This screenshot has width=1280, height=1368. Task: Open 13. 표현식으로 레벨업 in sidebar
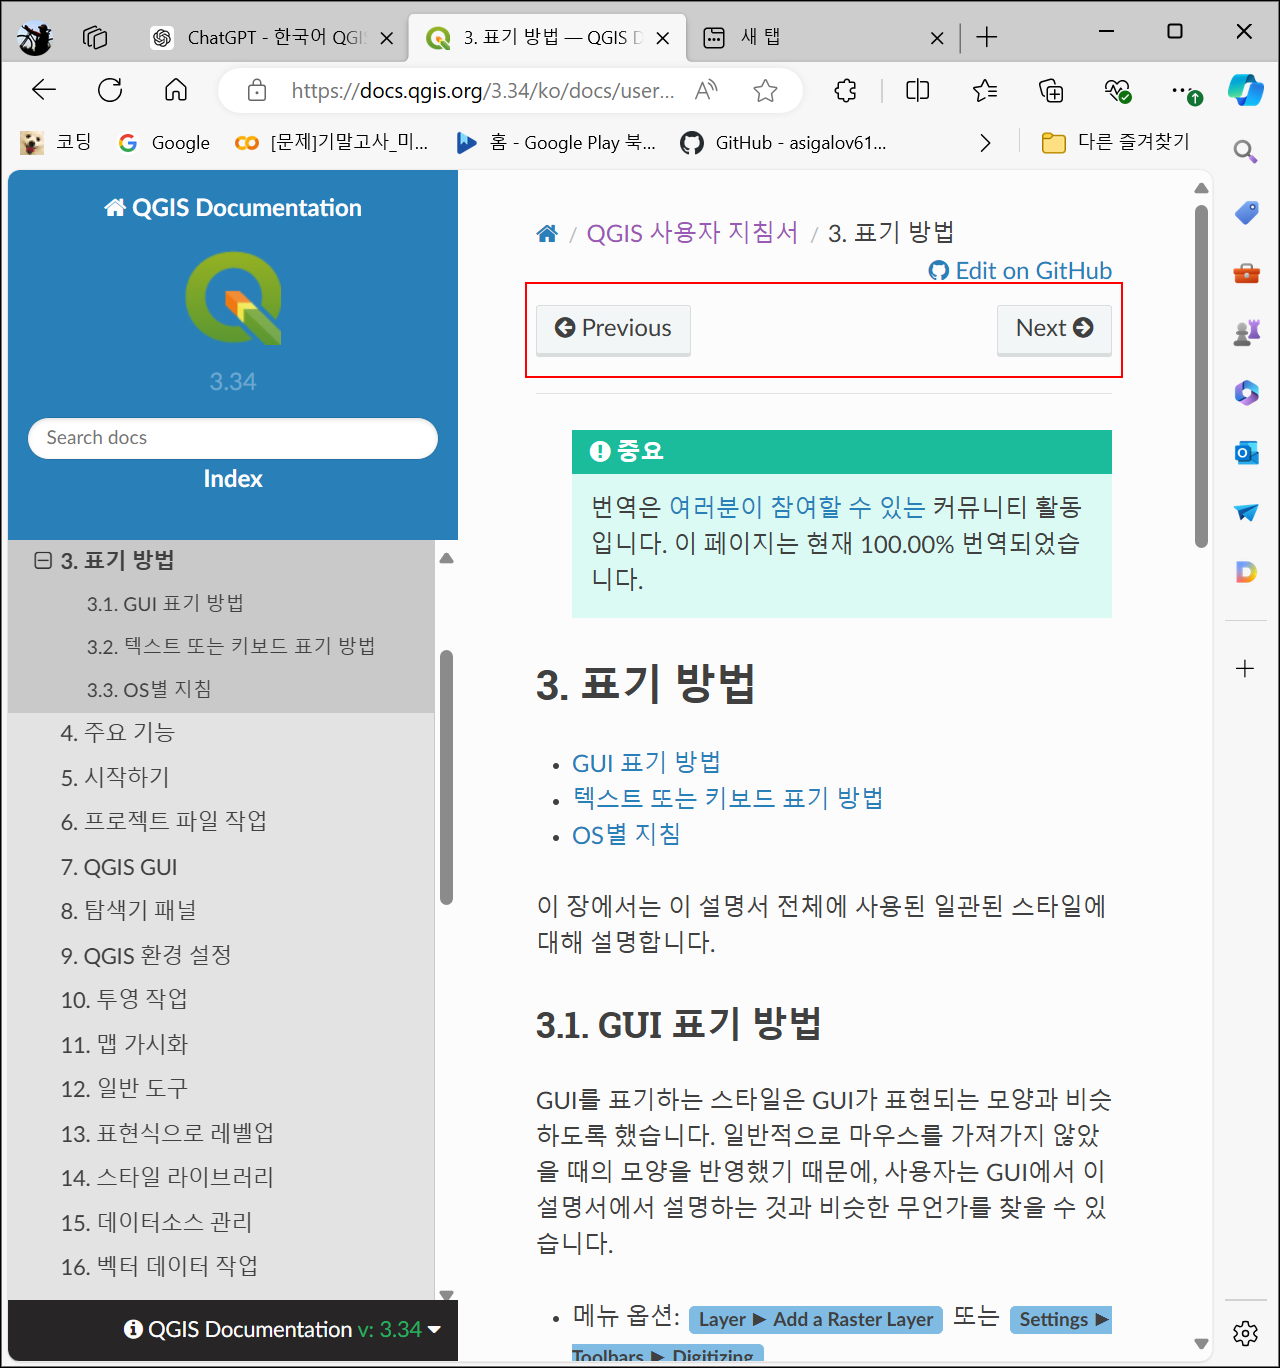[x=167, y=1133]
